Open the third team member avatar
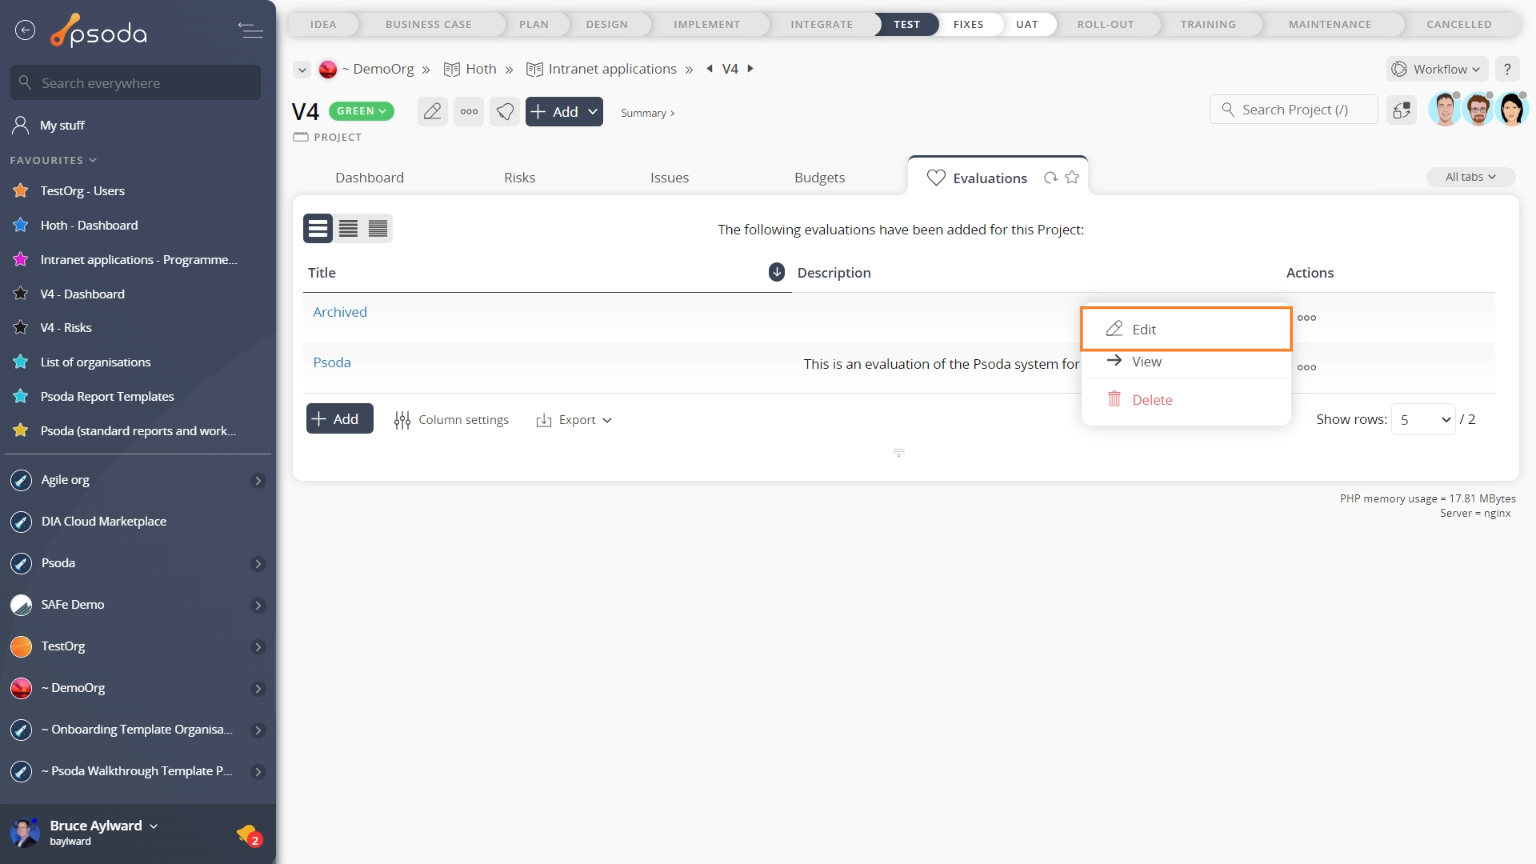This screenshot has width=1536, height=864. point(1512,109)
